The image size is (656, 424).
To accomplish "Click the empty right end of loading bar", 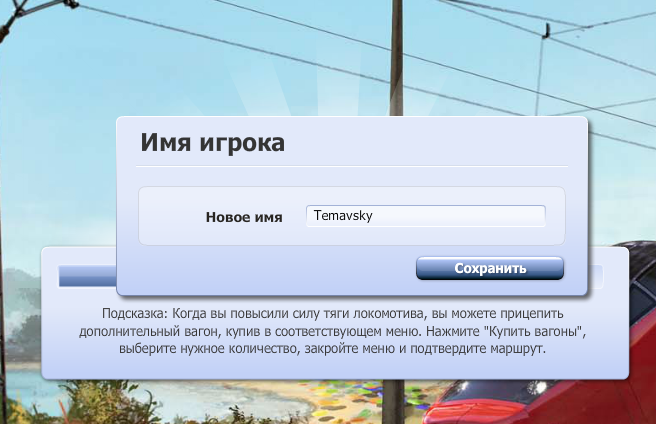I will pos(595,277).
